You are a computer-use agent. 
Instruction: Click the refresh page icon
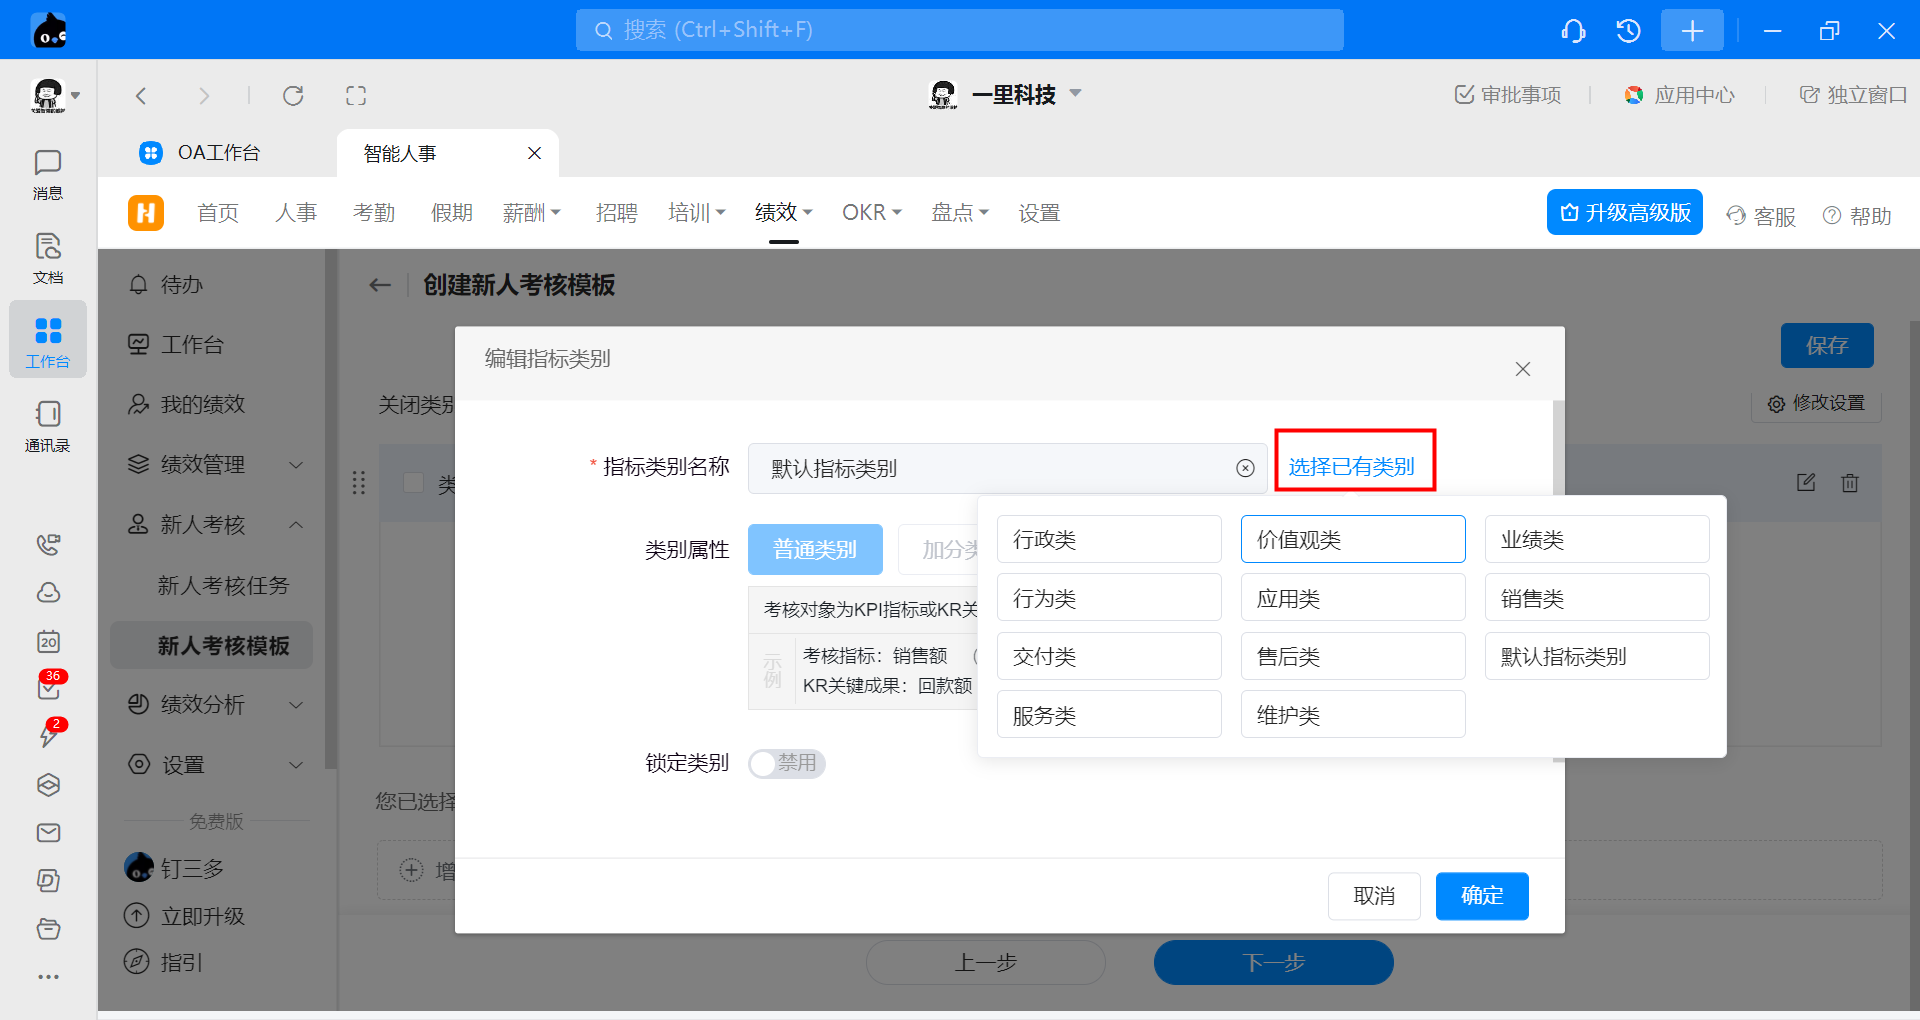coord(293,96)
